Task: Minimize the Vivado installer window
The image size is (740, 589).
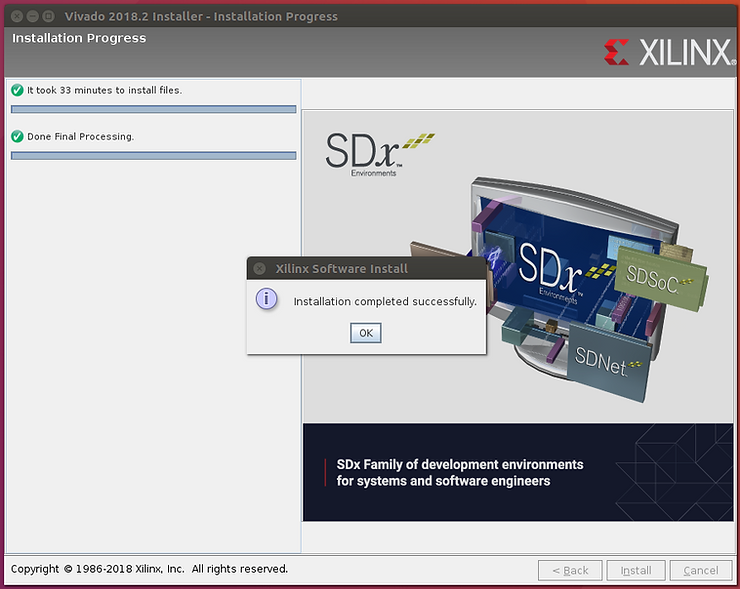Action: pyautogui.click(x=33, y=17)
